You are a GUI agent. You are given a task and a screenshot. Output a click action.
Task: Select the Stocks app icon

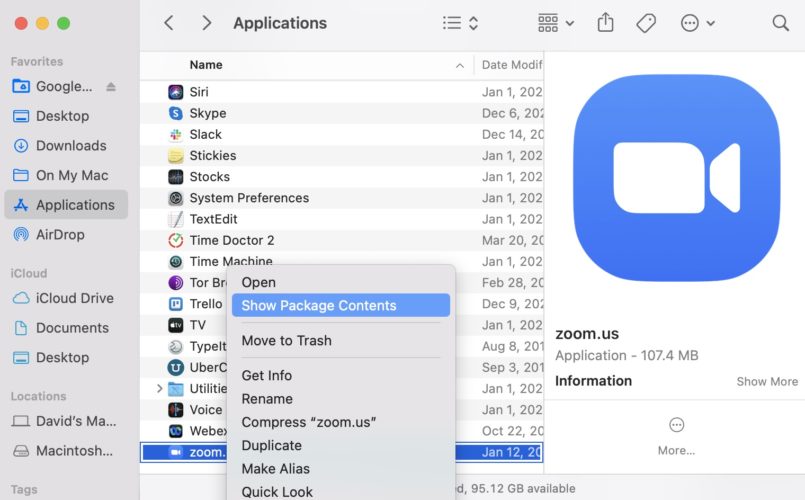[x=176, y=177]
